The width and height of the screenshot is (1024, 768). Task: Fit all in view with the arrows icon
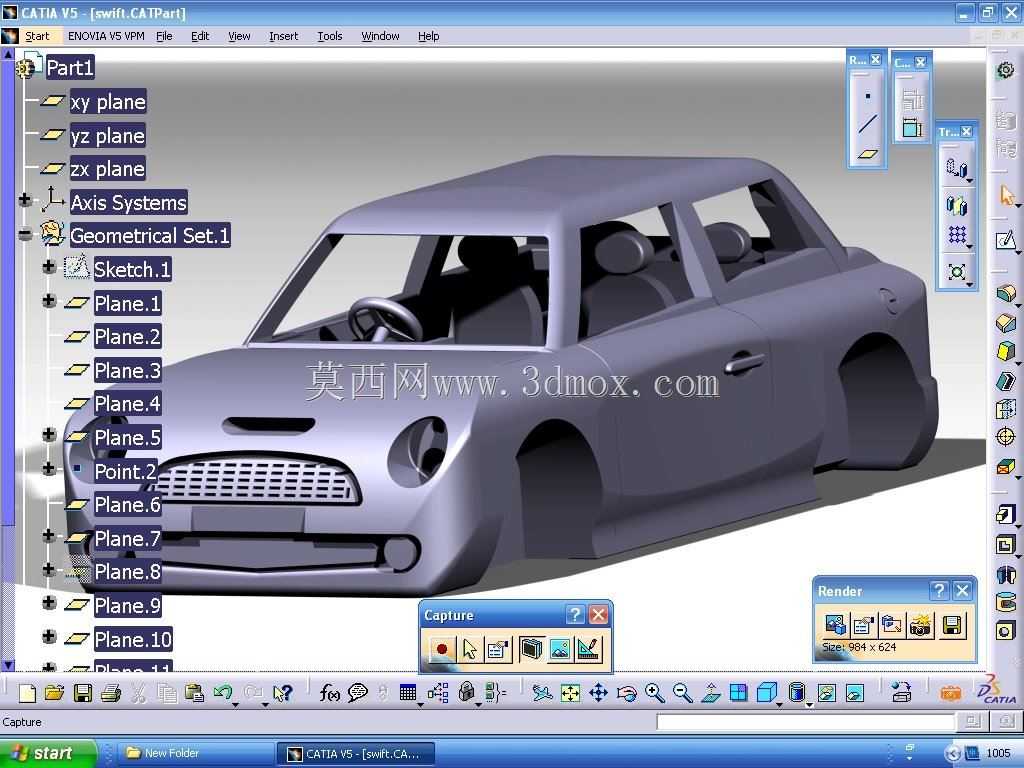tap(570, 692)
